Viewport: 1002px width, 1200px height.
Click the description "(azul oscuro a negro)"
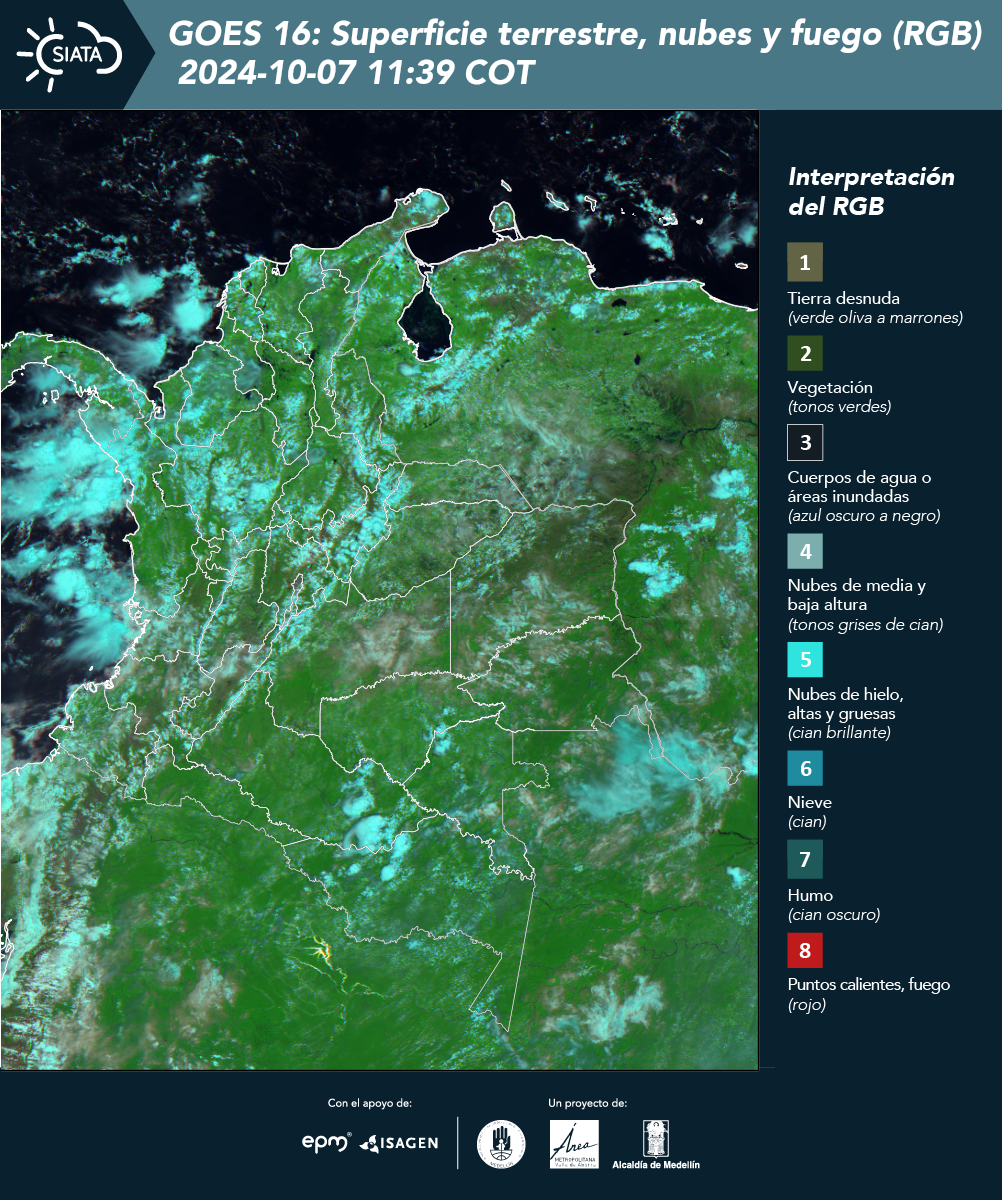tap(864, 516)
